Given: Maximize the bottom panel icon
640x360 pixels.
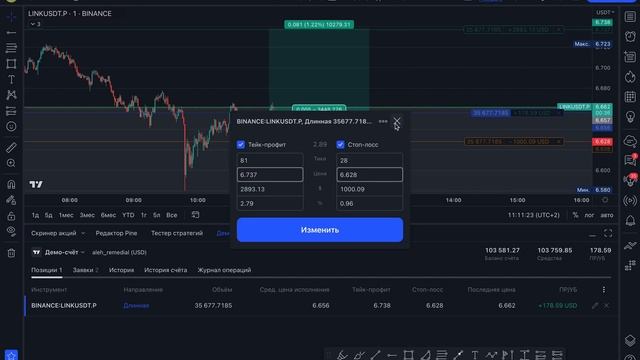Looking at the screenshot, I should coord(608,233).
